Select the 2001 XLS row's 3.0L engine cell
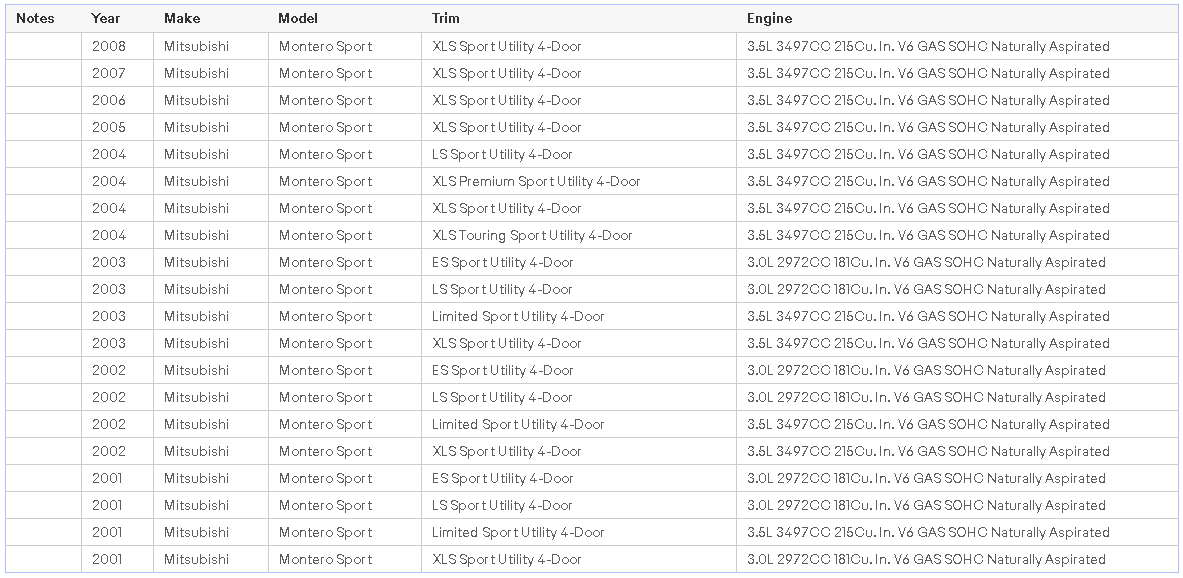 (x=926, y=559)
